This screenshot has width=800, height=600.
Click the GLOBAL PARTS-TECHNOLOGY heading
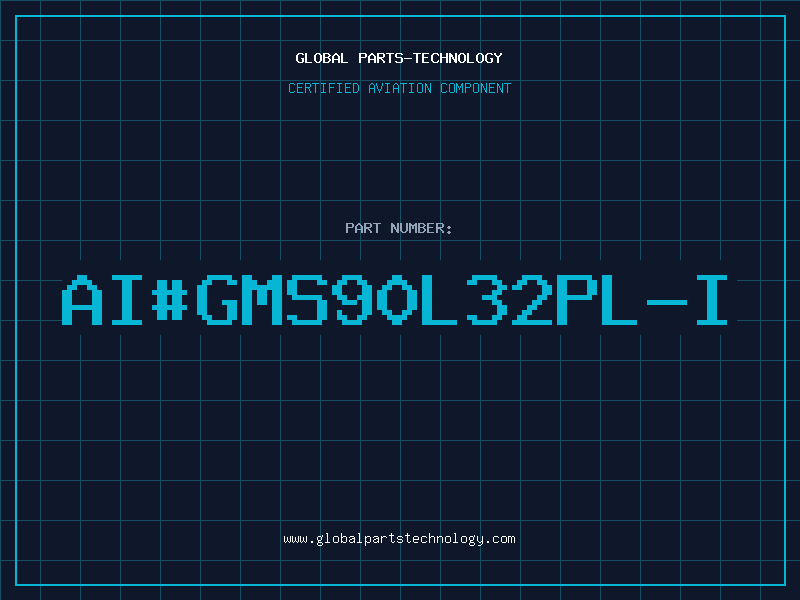[399, 58]
